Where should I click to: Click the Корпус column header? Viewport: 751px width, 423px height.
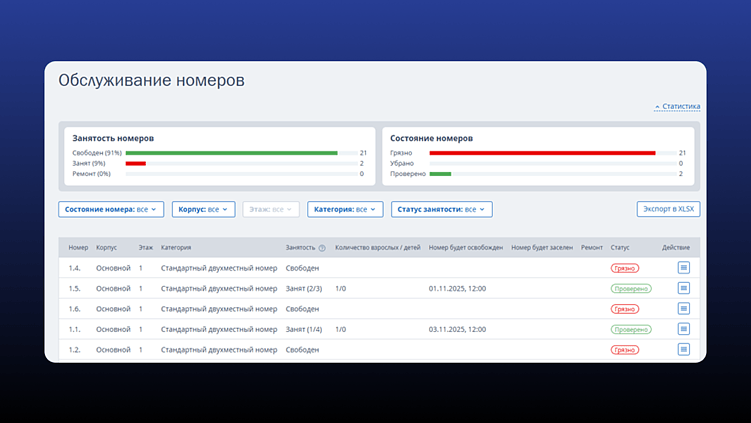point(106,248)
